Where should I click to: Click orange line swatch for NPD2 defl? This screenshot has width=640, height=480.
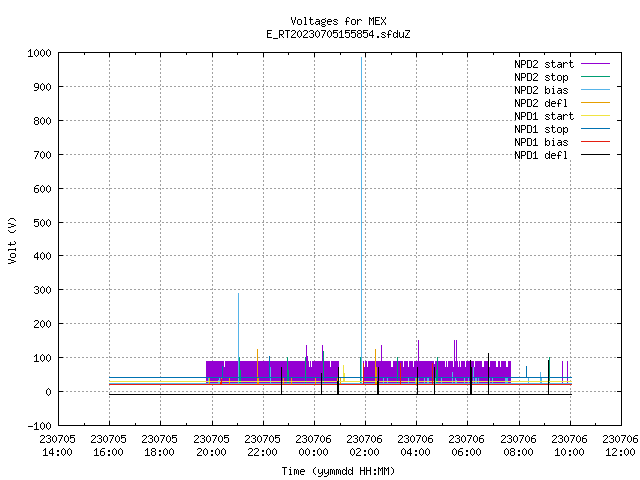(x=595, y=103)
